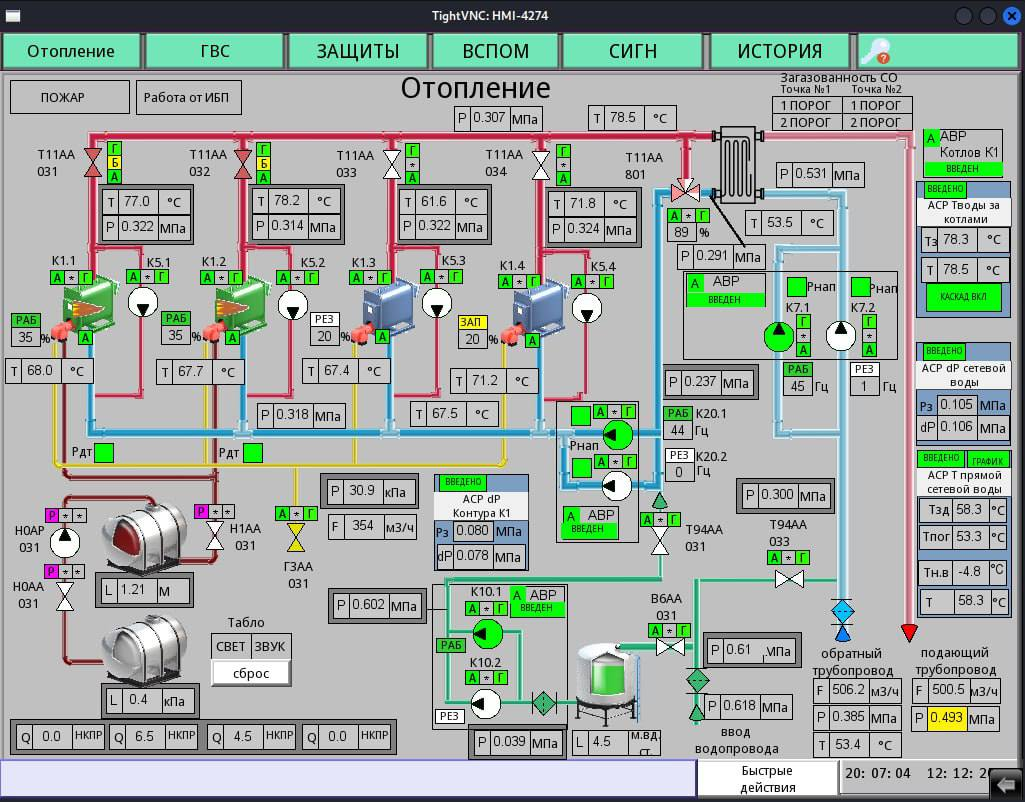Click the Работа от ИБП button

(188, 97)
